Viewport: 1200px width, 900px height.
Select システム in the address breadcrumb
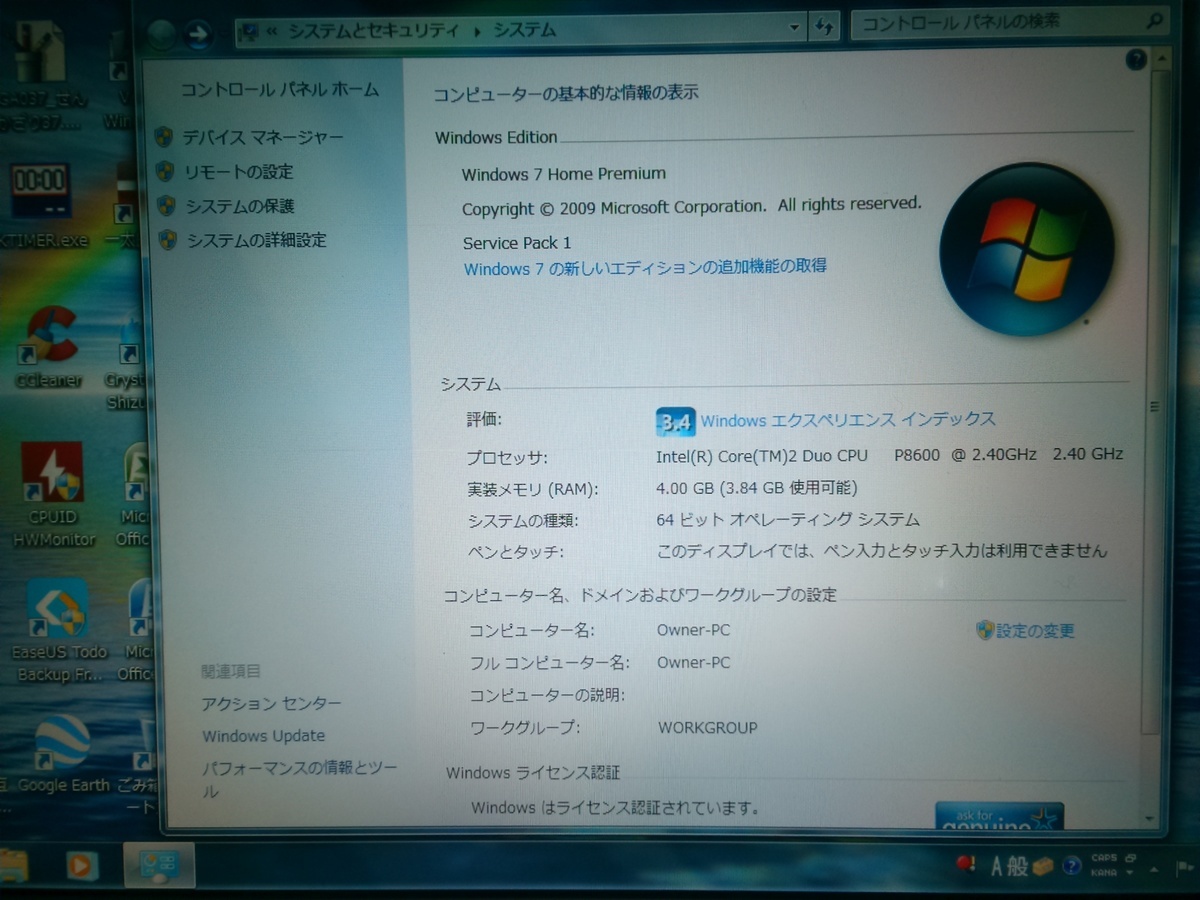tap(524, 30)
